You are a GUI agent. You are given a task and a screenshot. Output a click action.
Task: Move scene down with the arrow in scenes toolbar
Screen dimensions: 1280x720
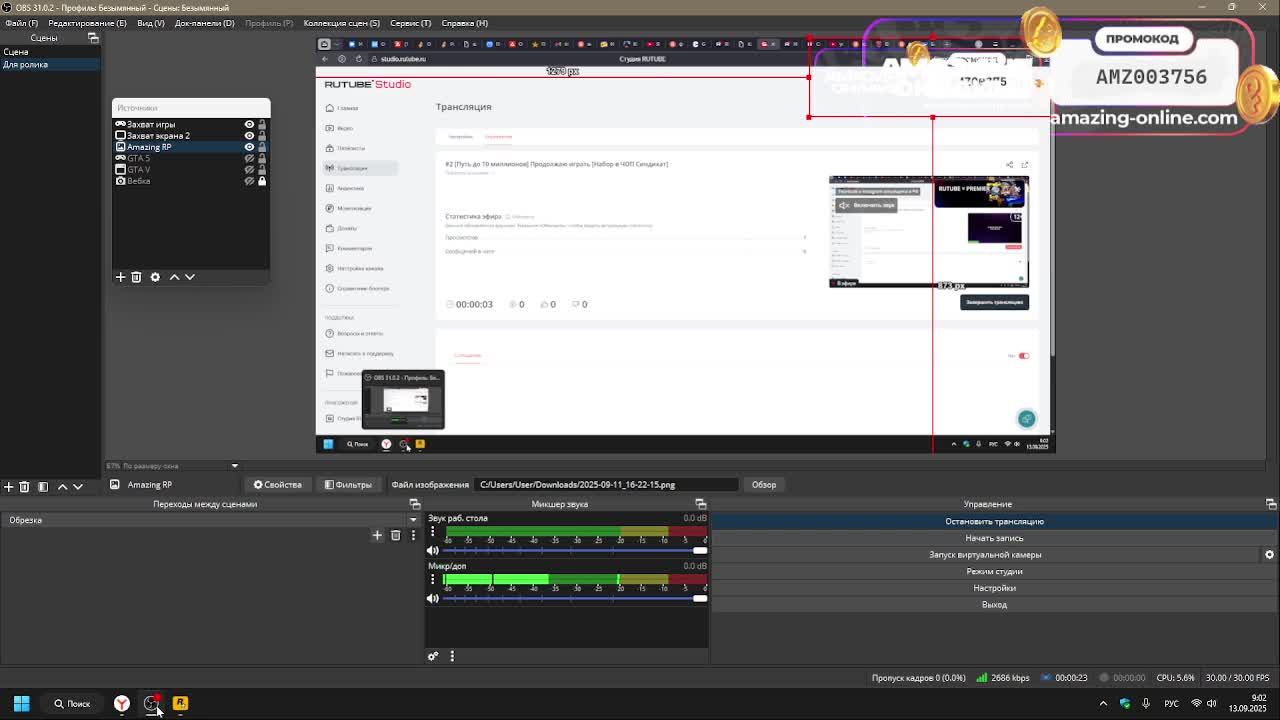pyautogui.click(x=78, y=487)
